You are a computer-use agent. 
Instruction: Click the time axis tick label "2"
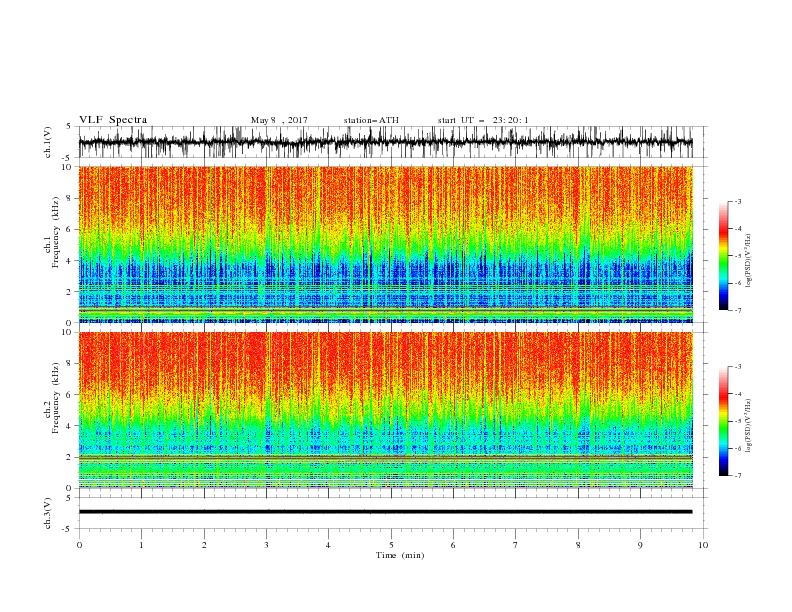(204, 545)
